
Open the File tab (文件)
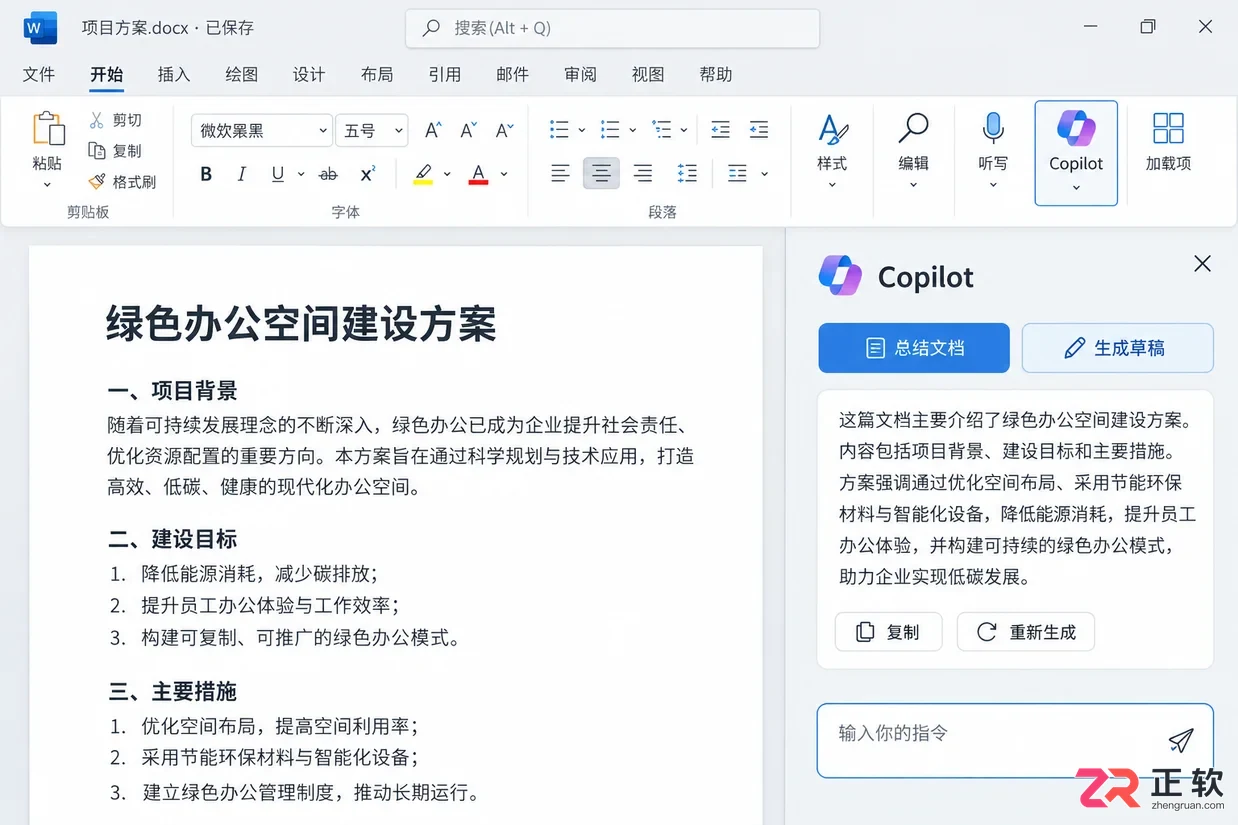pos(39,74)
